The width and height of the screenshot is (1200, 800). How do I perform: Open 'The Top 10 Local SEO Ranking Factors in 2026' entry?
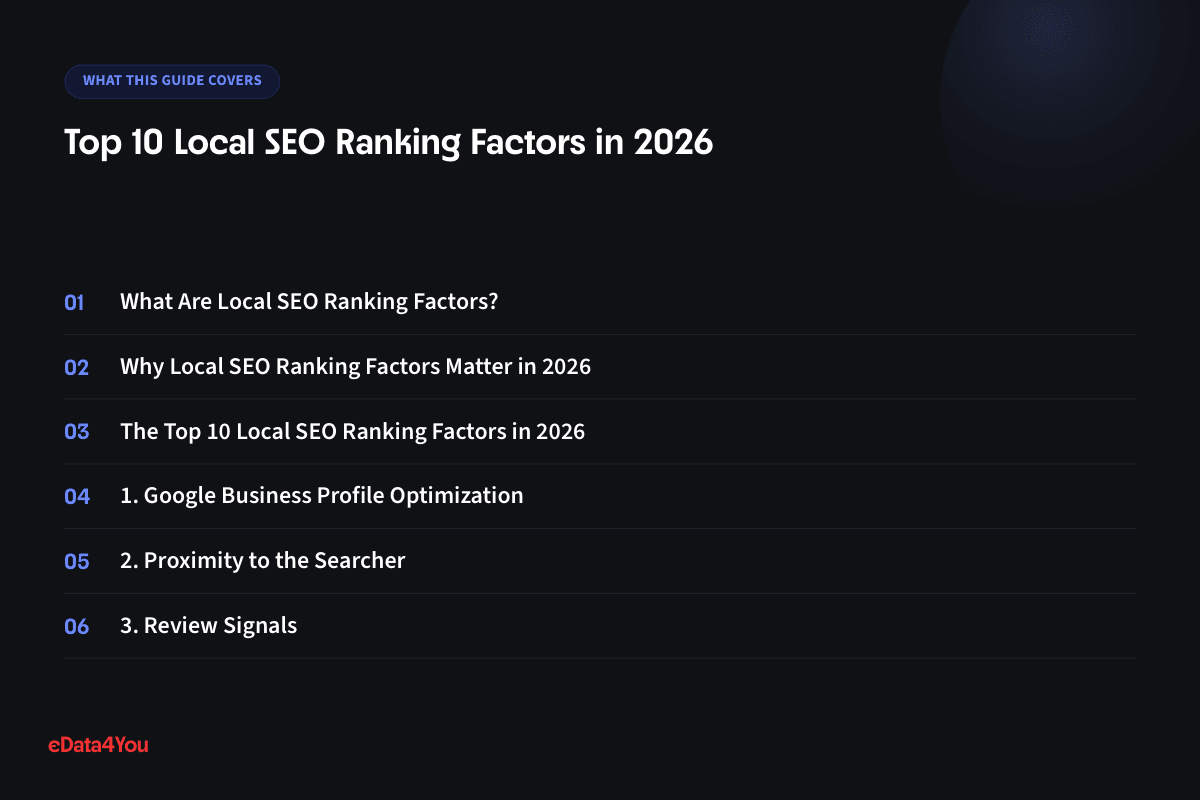[352, 432]
